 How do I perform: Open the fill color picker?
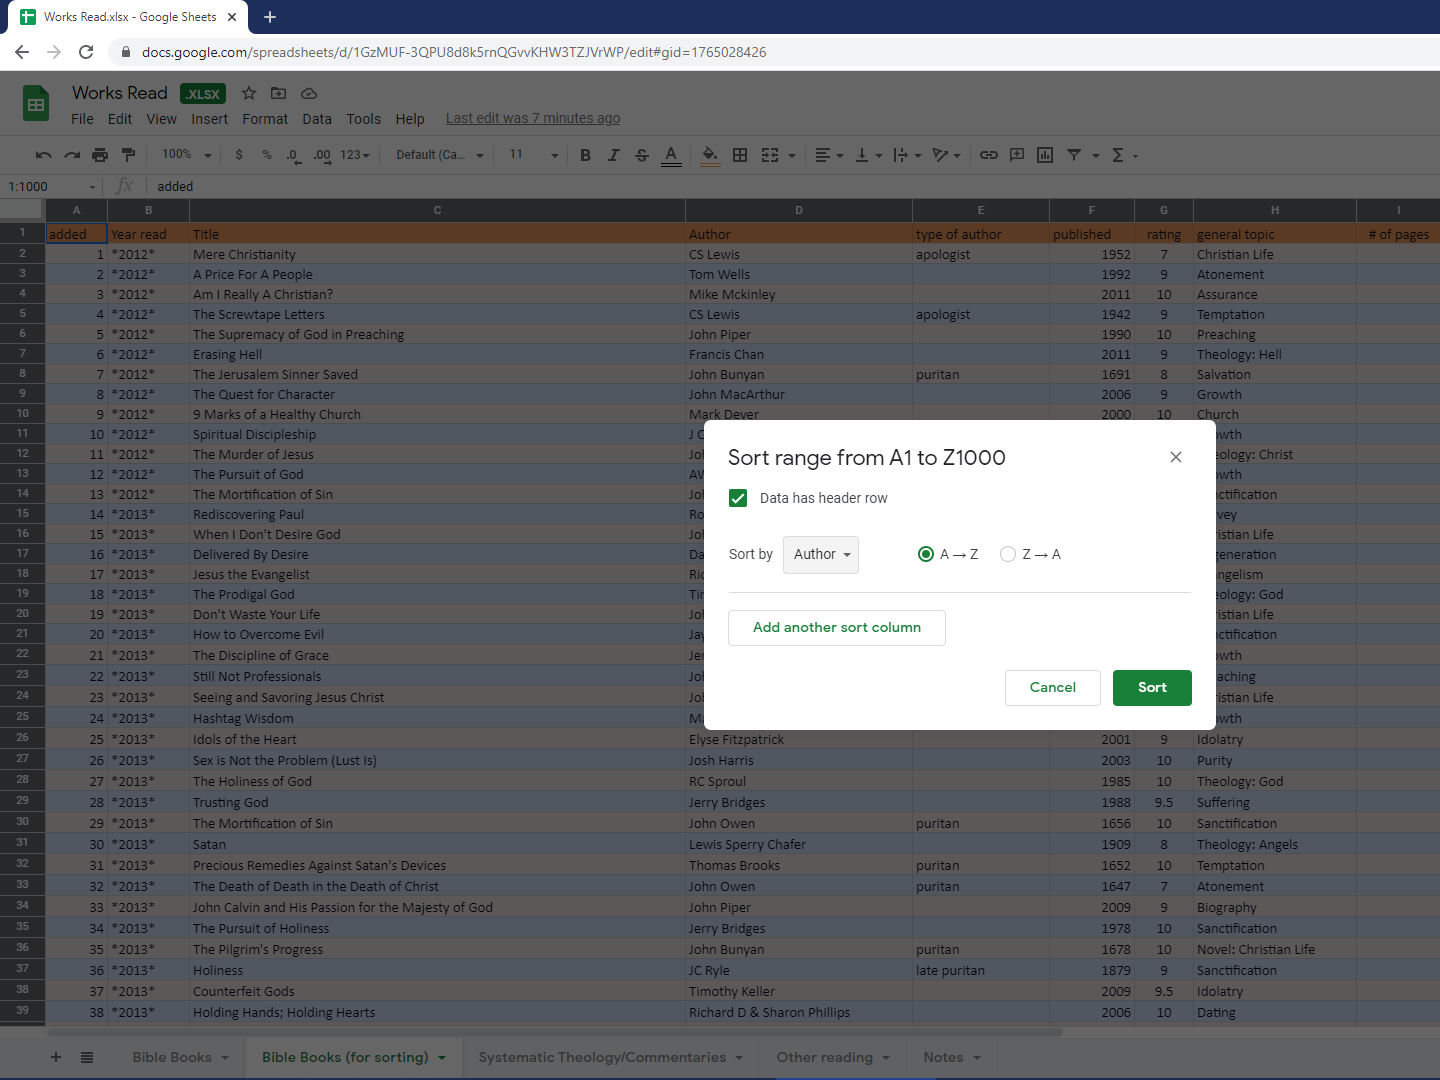tap(709, 155)
